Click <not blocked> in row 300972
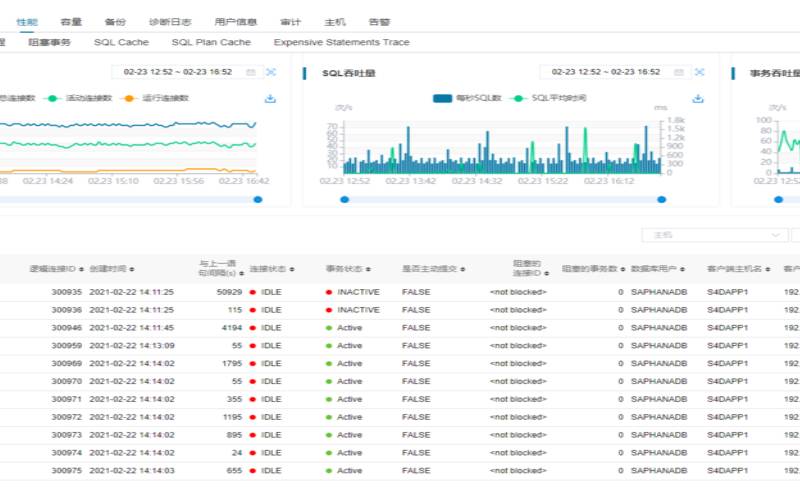Viewport: 800px width, 500px height. (518, 417)
